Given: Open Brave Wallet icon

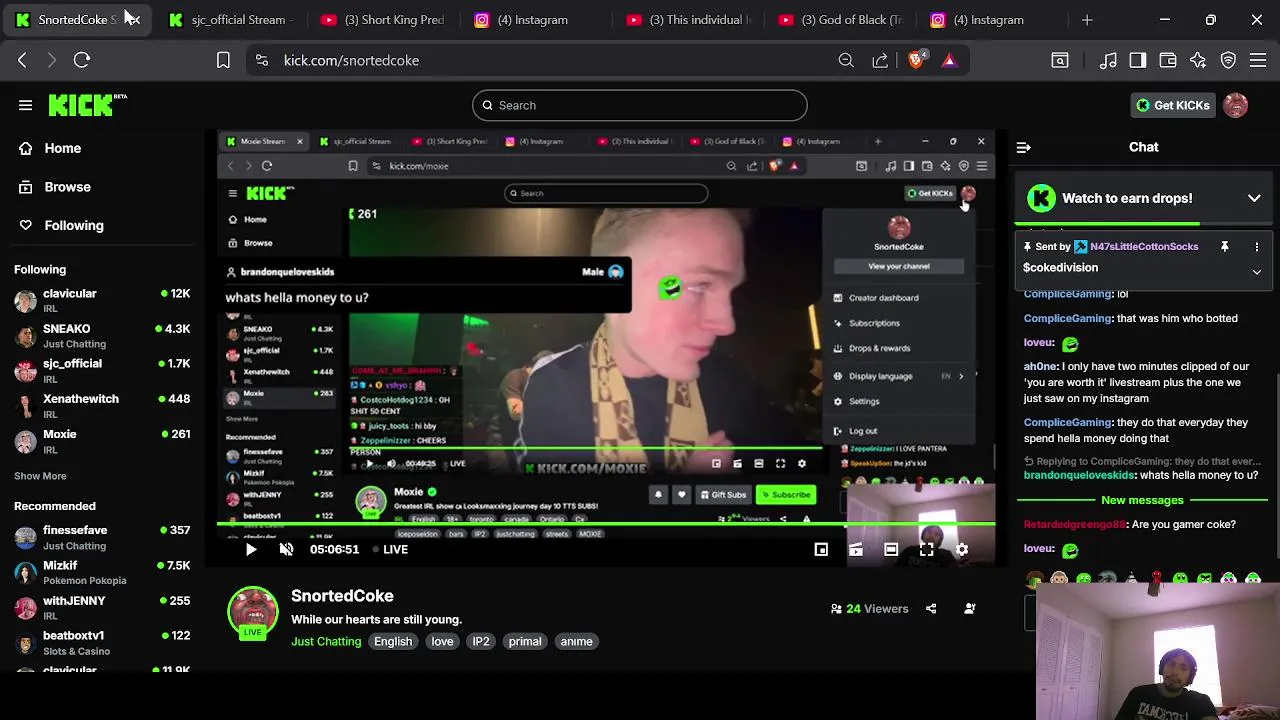Looking at the screenshot, I should [1168, 60].
